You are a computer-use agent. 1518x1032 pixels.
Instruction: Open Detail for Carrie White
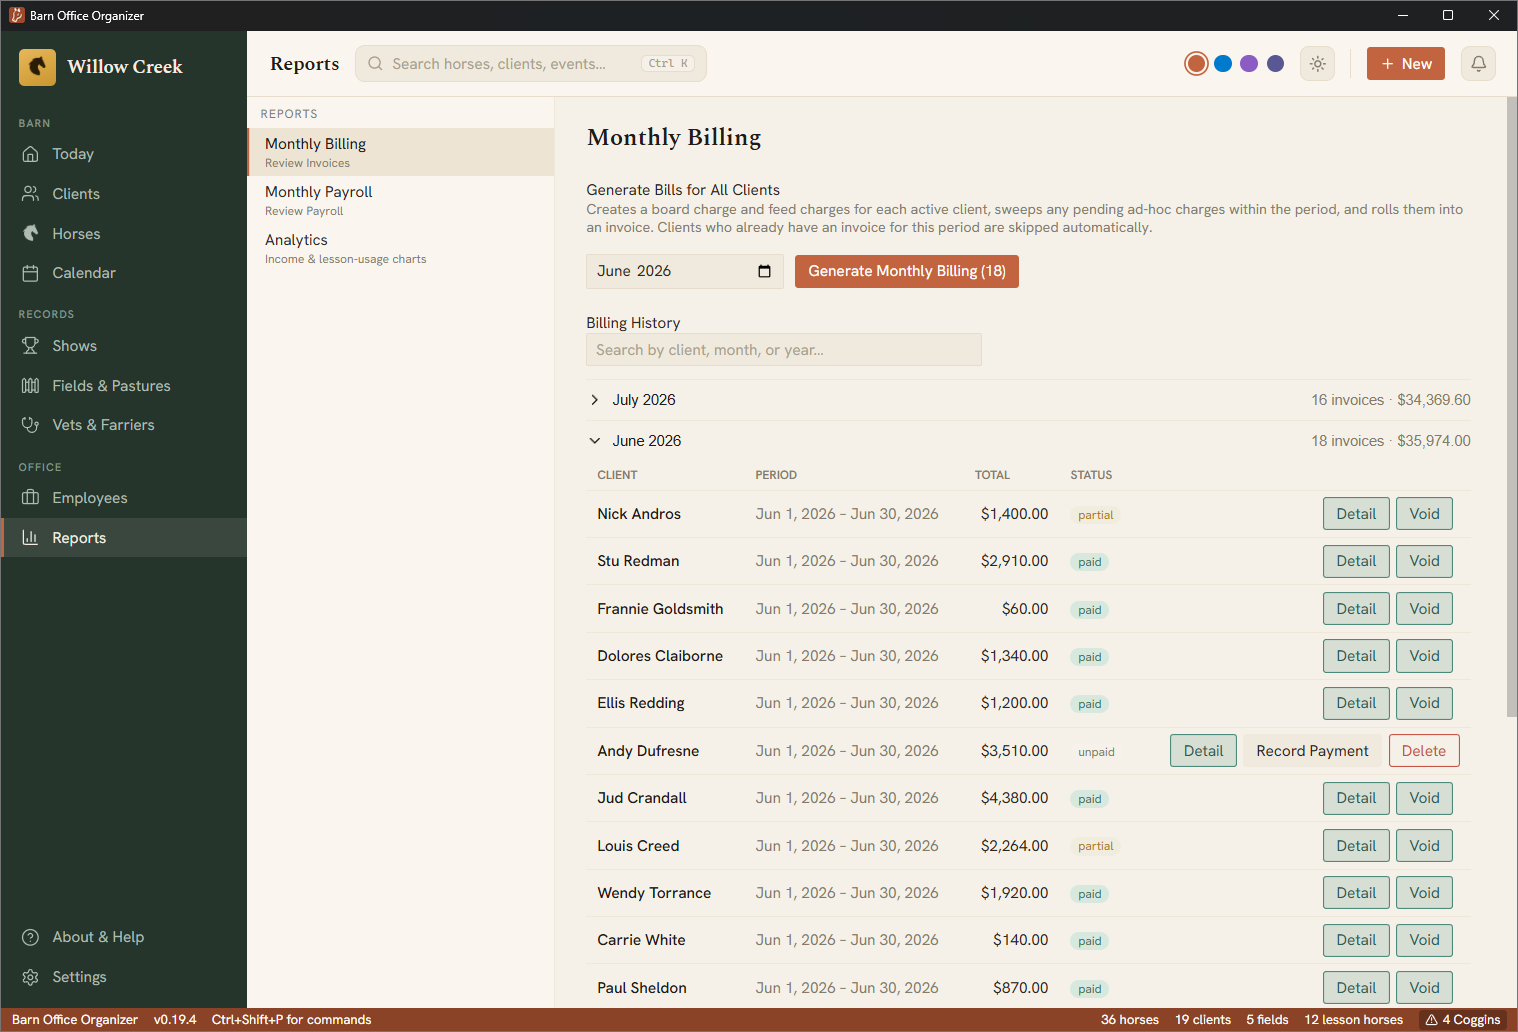point(1356,940)
